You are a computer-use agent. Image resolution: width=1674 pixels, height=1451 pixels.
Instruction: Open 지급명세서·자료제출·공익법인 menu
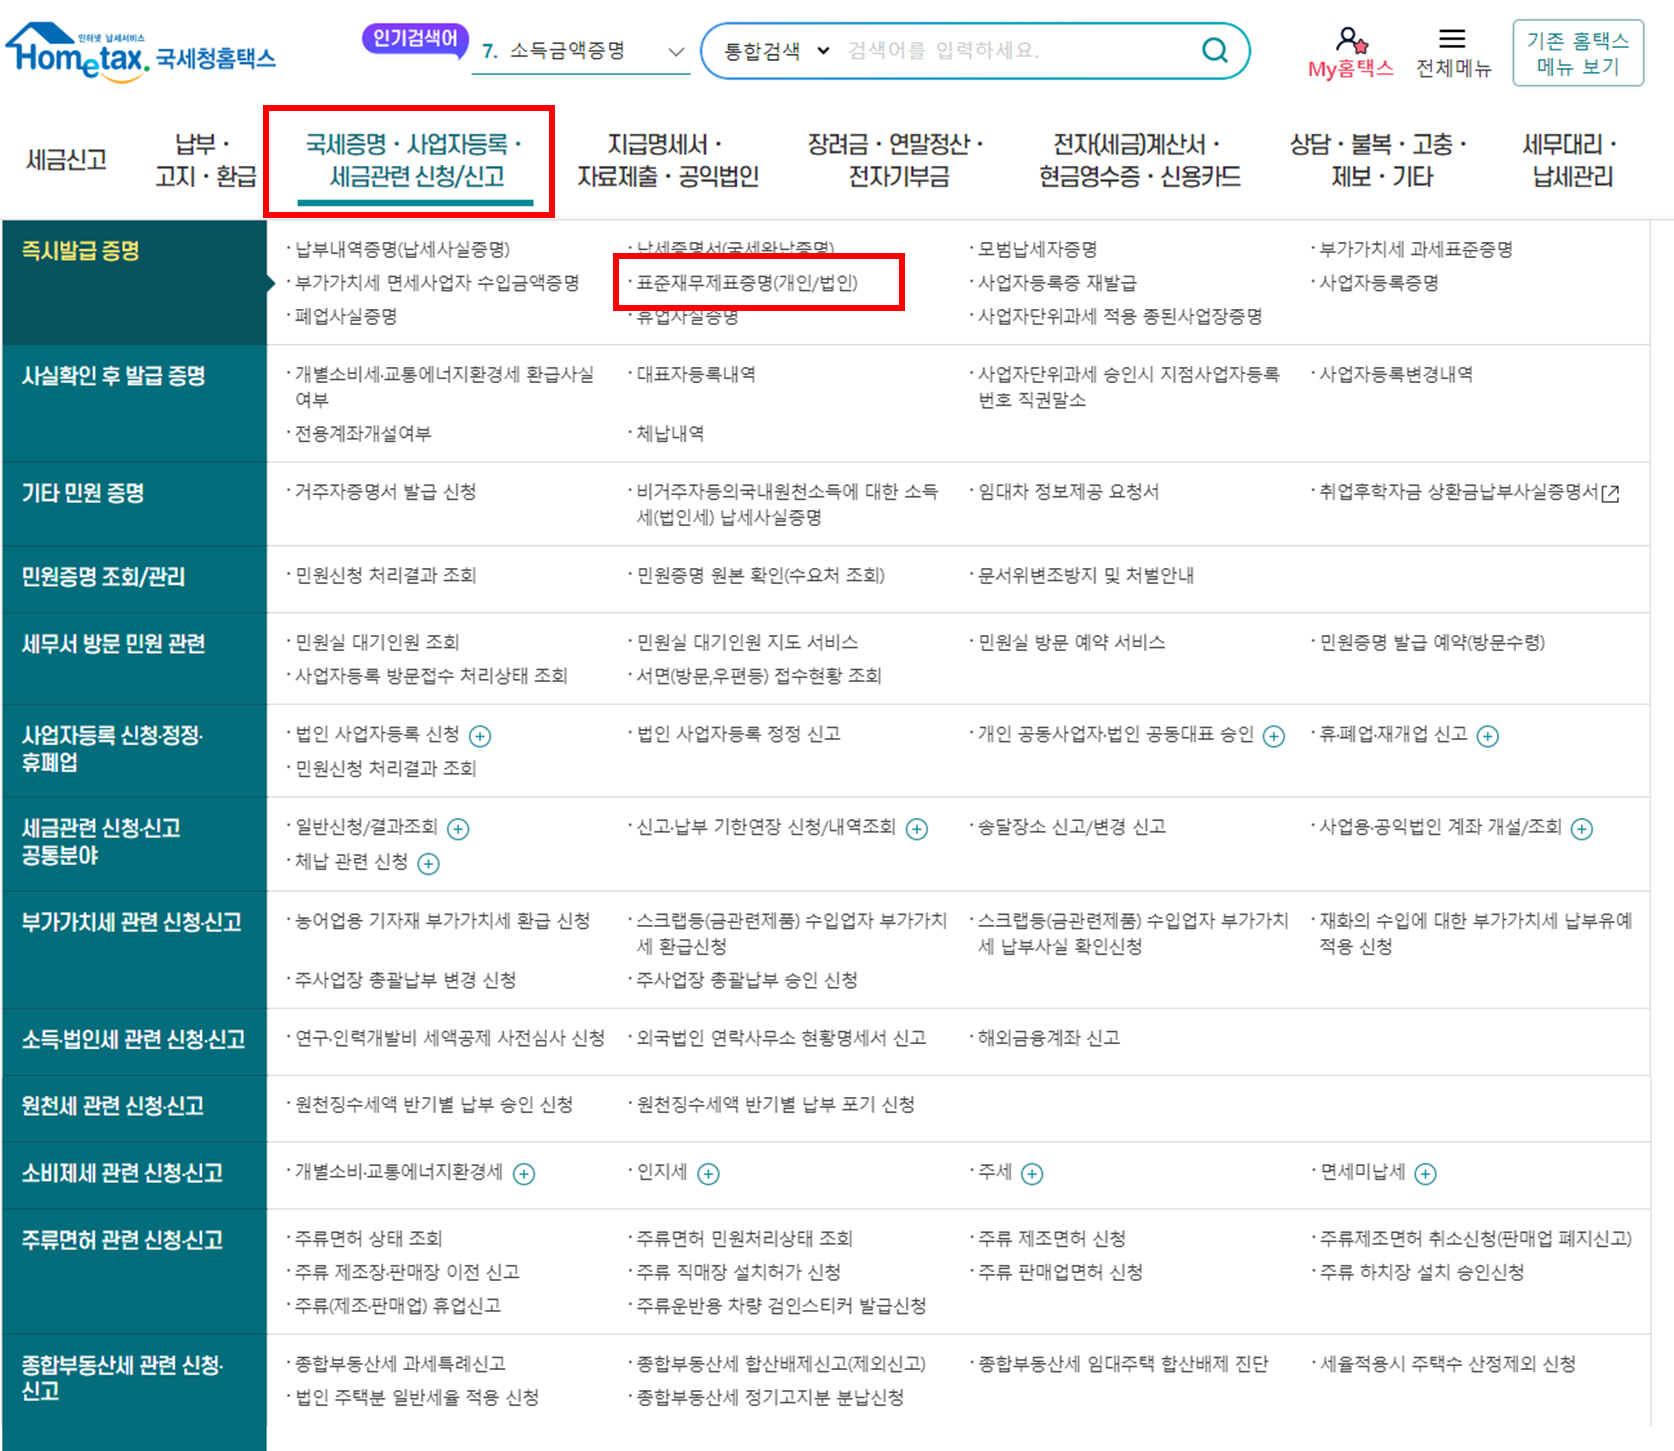[668, 160]
